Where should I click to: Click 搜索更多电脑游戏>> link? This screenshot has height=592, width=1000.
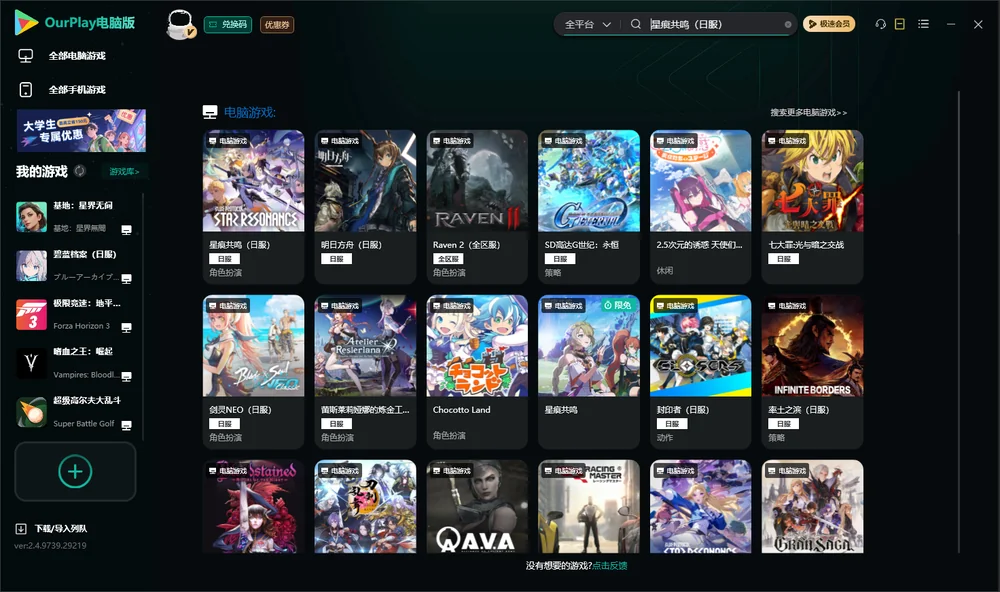tap(809, 112)
